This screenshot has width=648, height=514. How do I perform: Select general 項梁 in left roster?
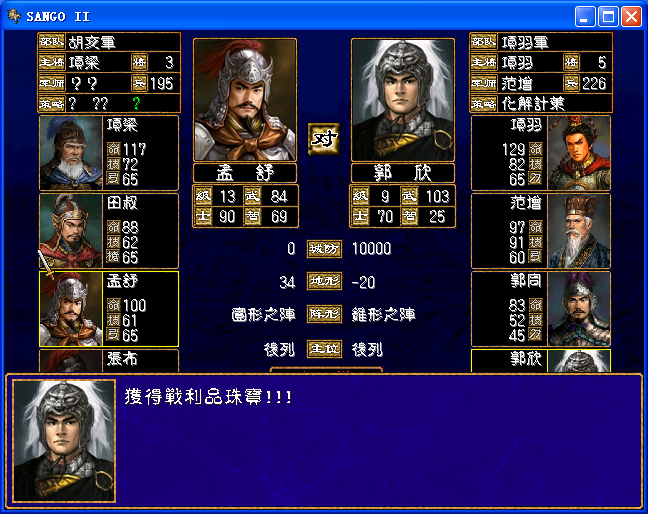point(109,153)
